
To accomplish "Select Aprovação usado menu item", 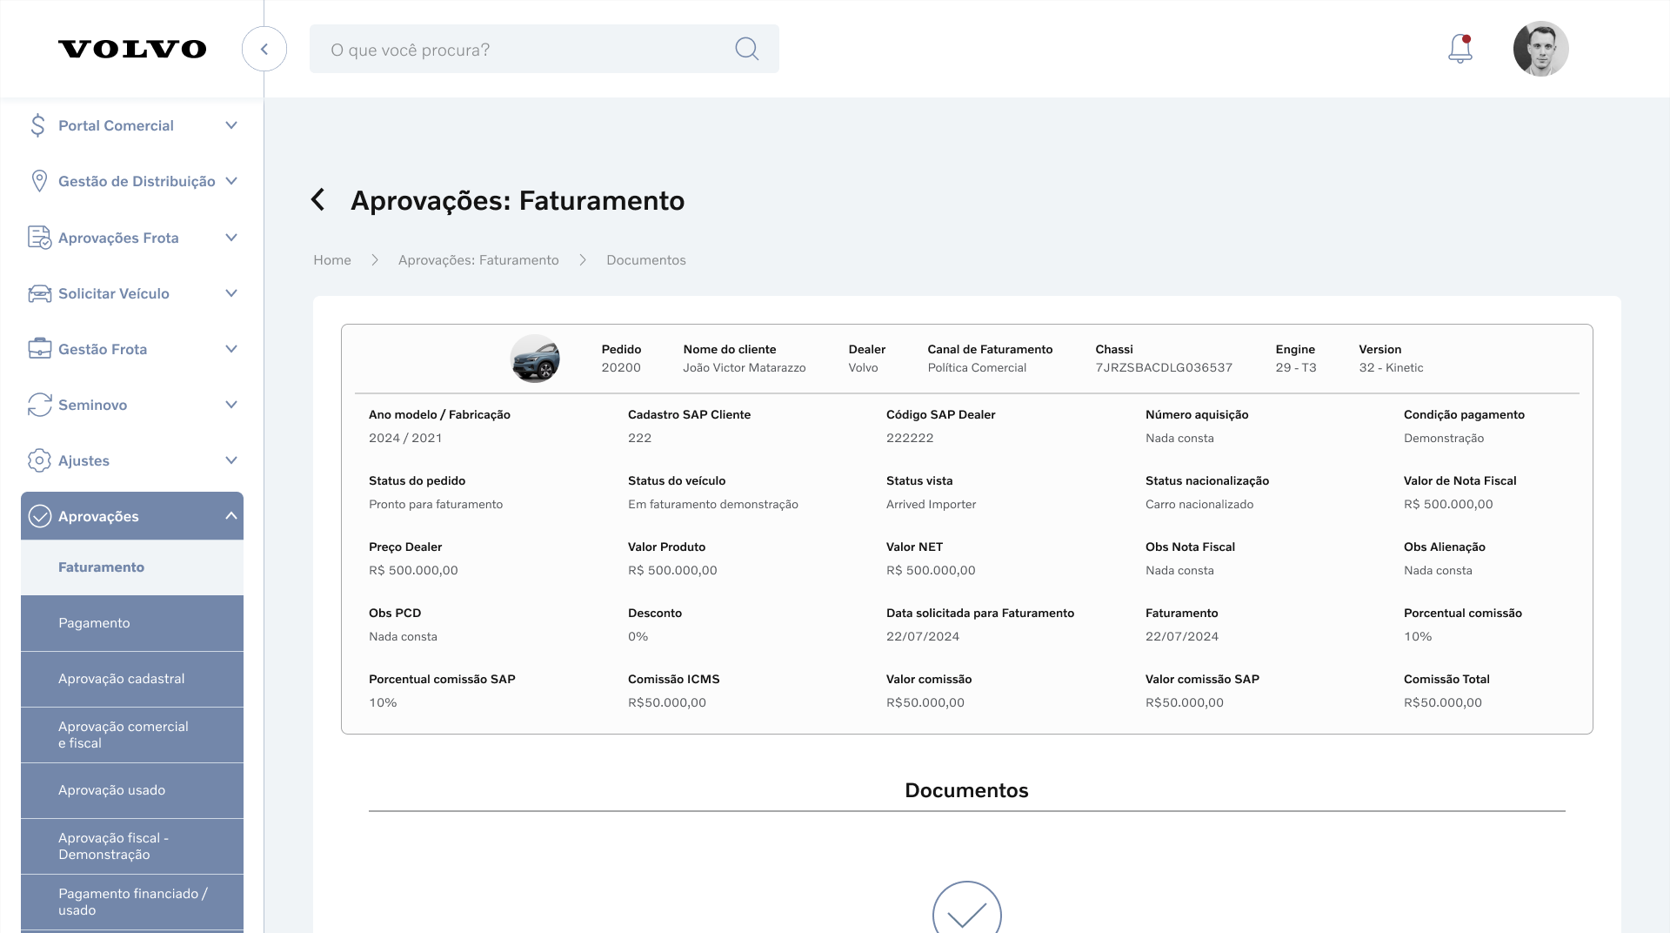I will (x=111, y=790).
